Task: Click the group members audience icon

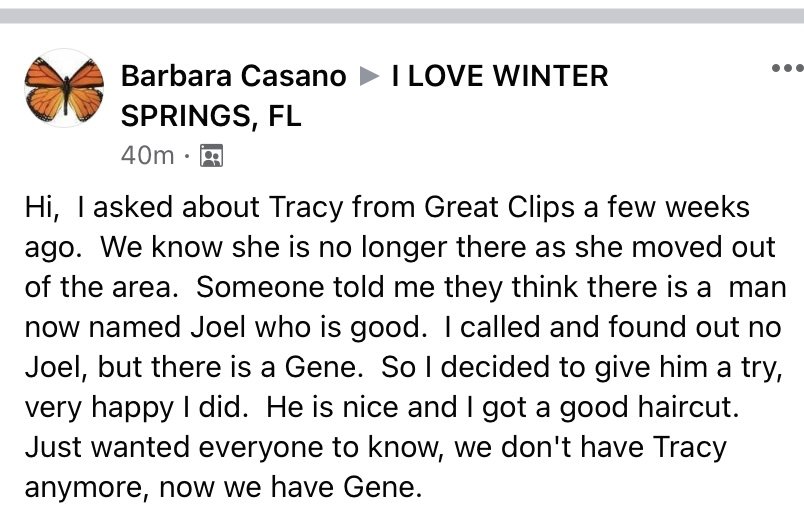Action: [211, 156]
